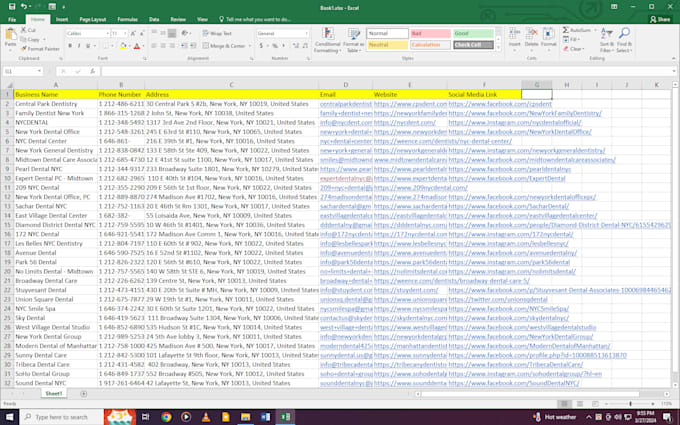
Task: Open Chrome from the taskbar
Action: click(166, 417)
